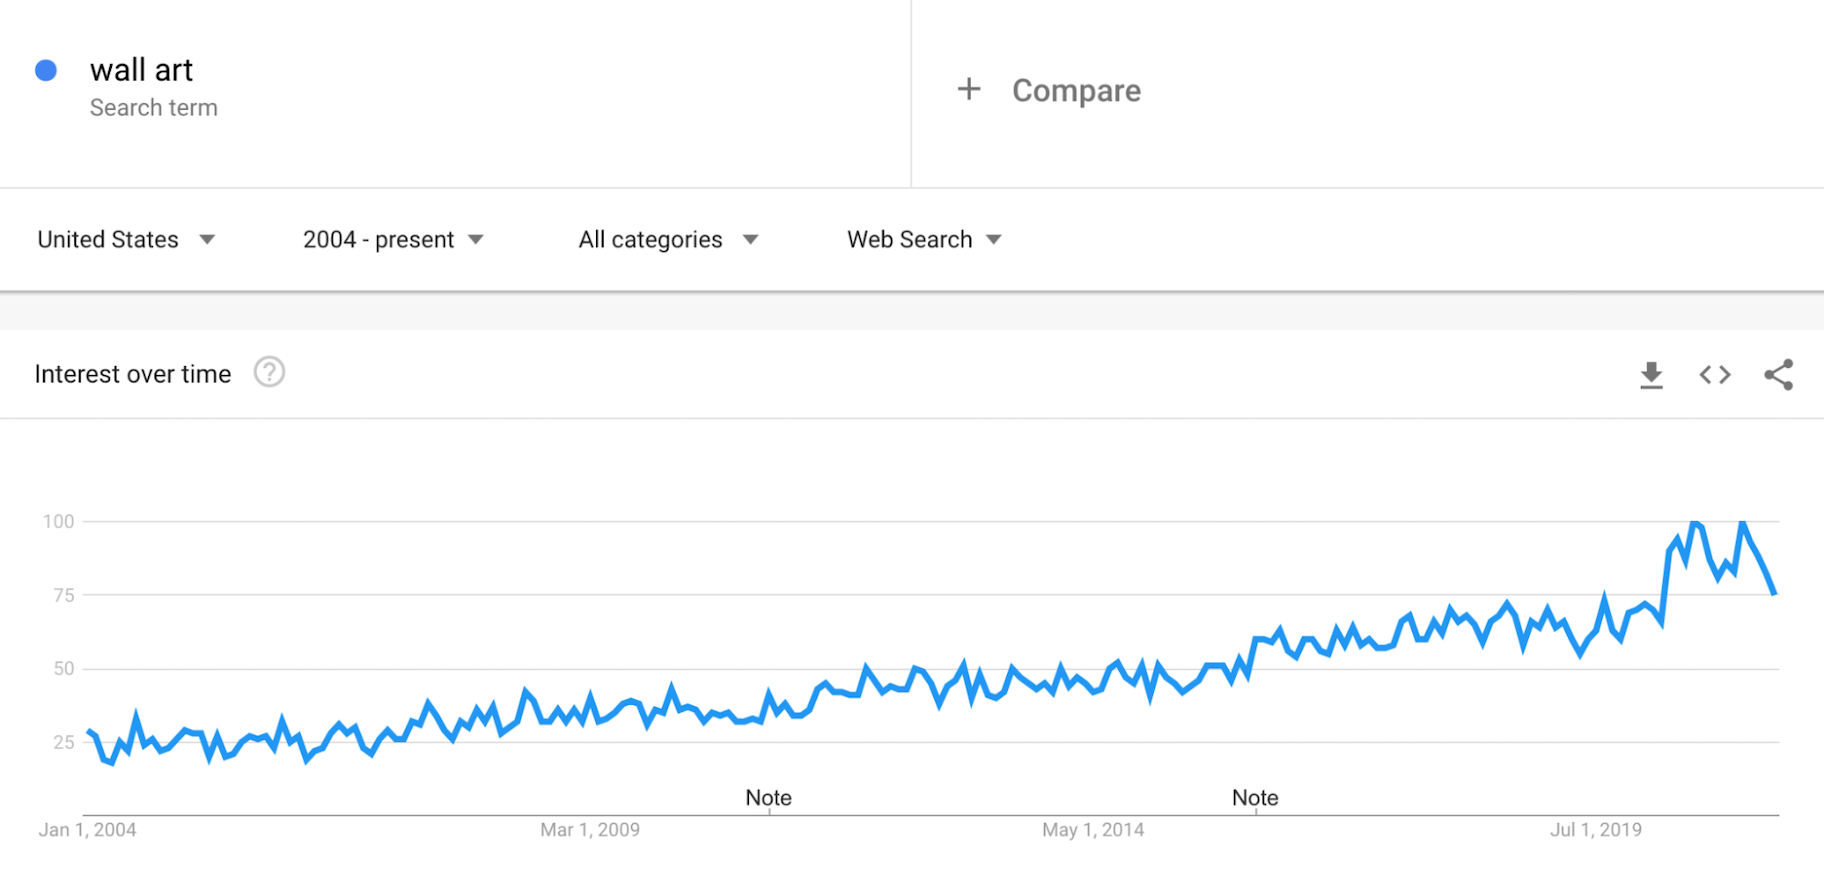Open the Interest over time help icon
The width and height of the screenshot is (1824, 872).
[x=269, y=372]
